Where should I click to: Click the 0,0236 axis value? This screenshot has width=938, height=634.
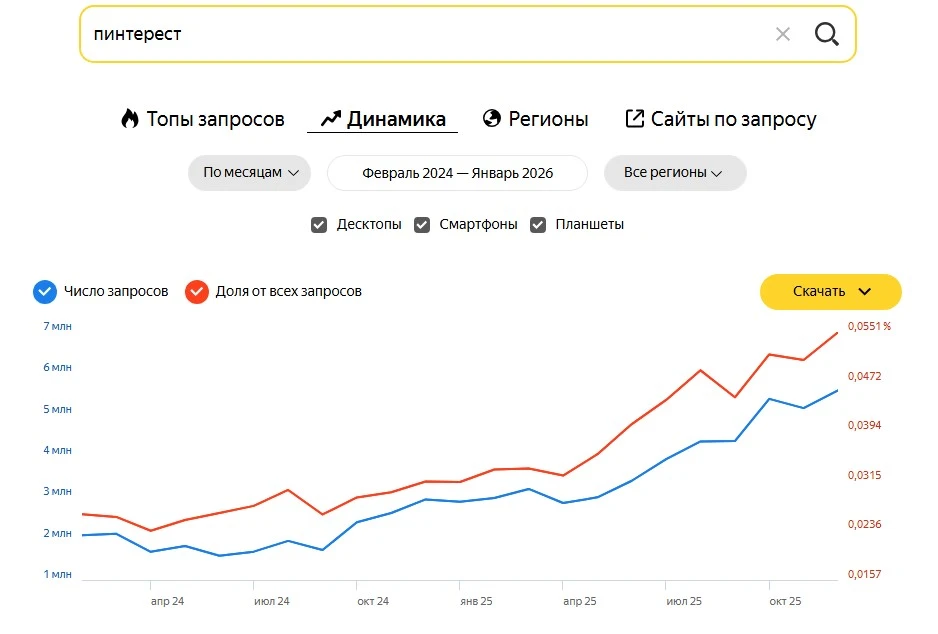(x=864, y=525)
